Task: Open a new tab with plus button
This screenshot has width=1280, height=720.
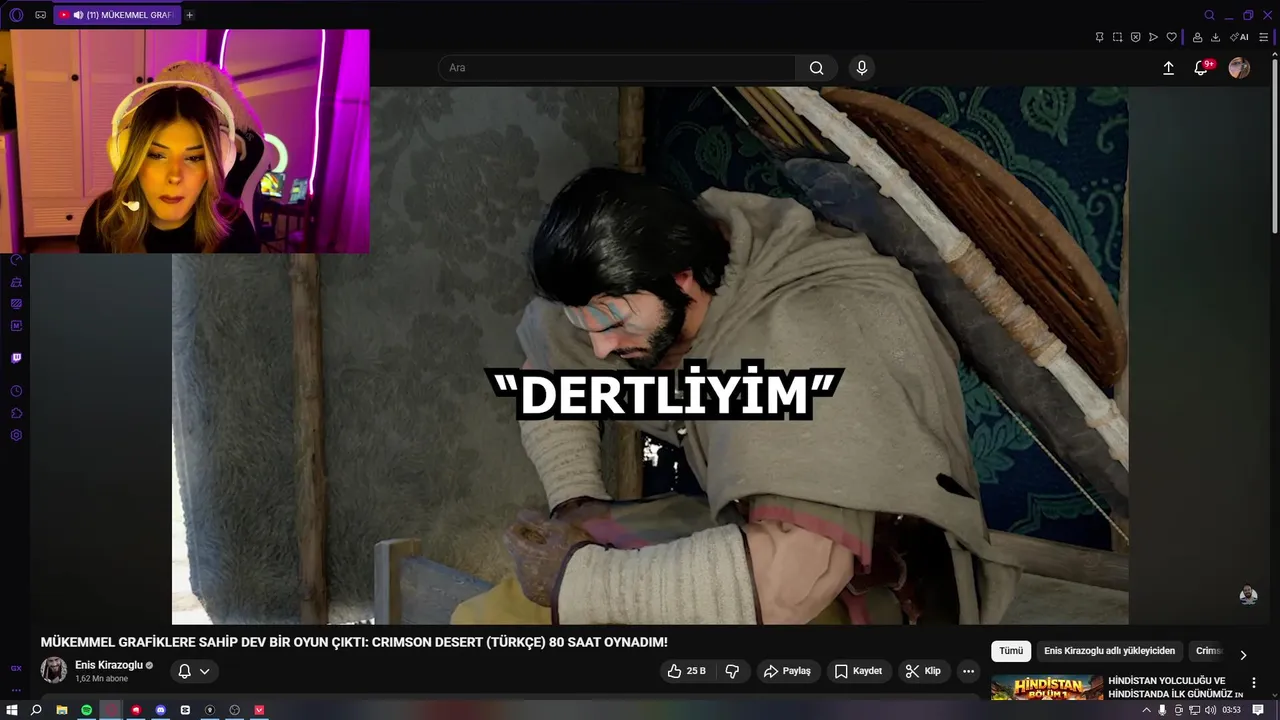Action: pos(189,15)
